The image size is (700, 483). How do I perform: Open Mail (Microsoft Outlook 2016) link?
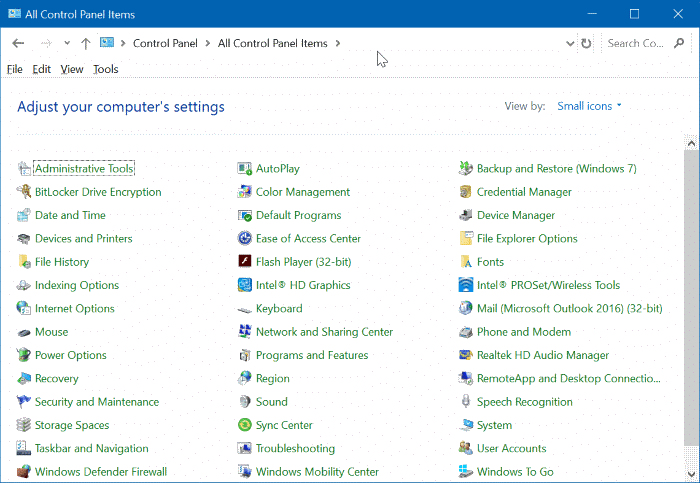tap(570, 308)
